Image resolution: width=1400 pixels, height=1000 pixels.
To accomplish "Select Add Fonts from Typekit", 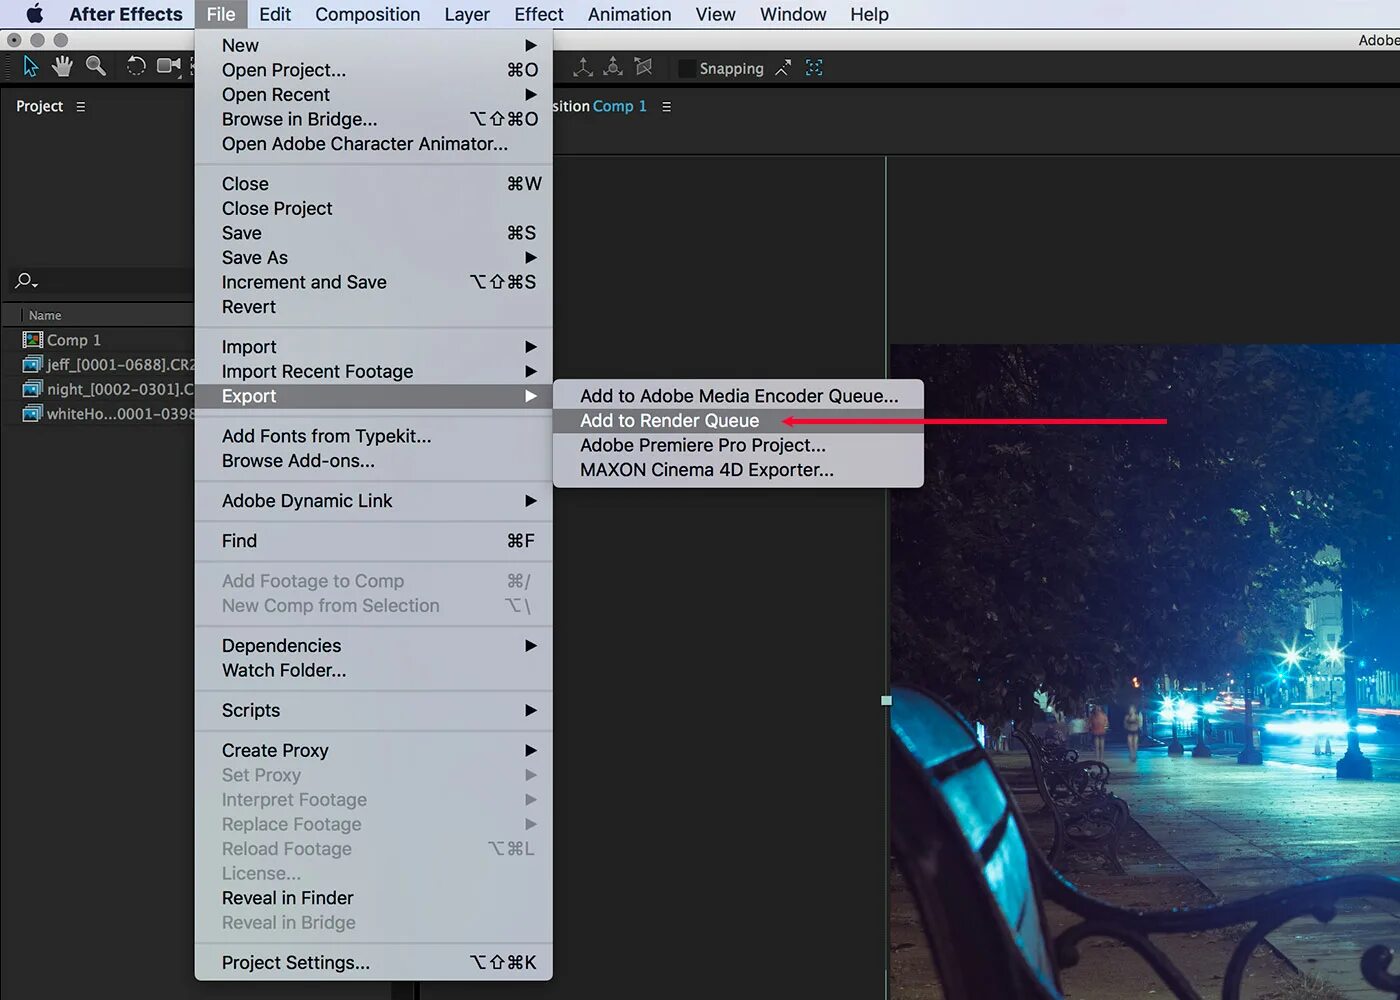I will (x=374, y=436).
